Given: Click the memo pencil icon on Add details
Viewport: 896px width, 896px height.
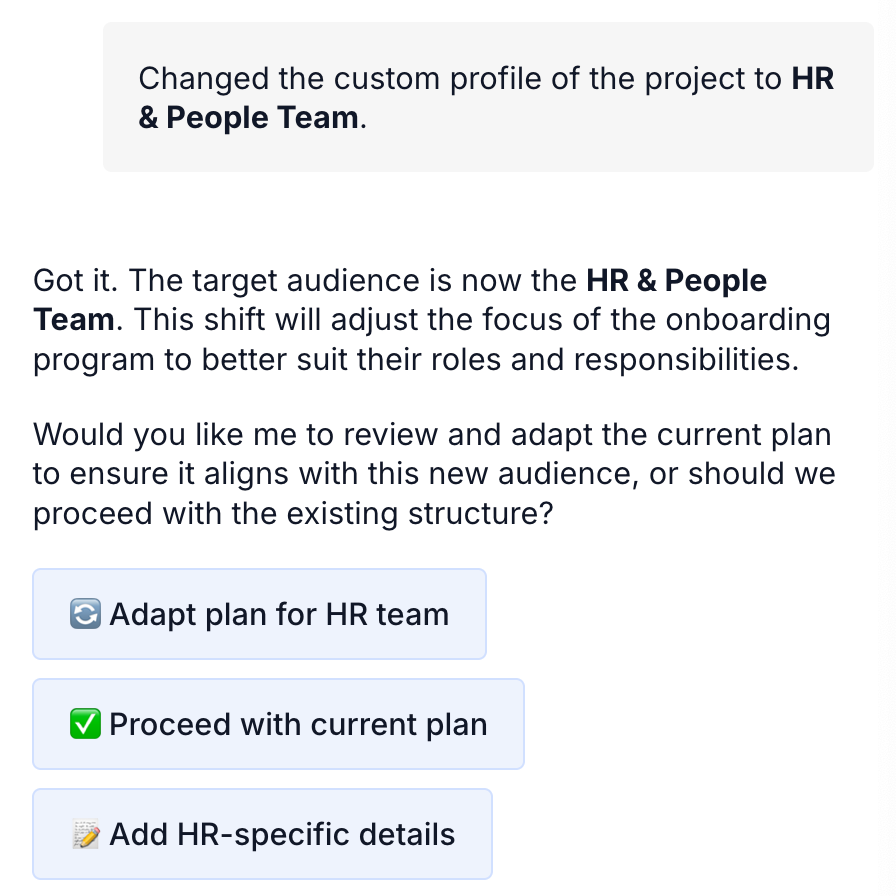Looking at the screenshot, I should coord(85,834).
